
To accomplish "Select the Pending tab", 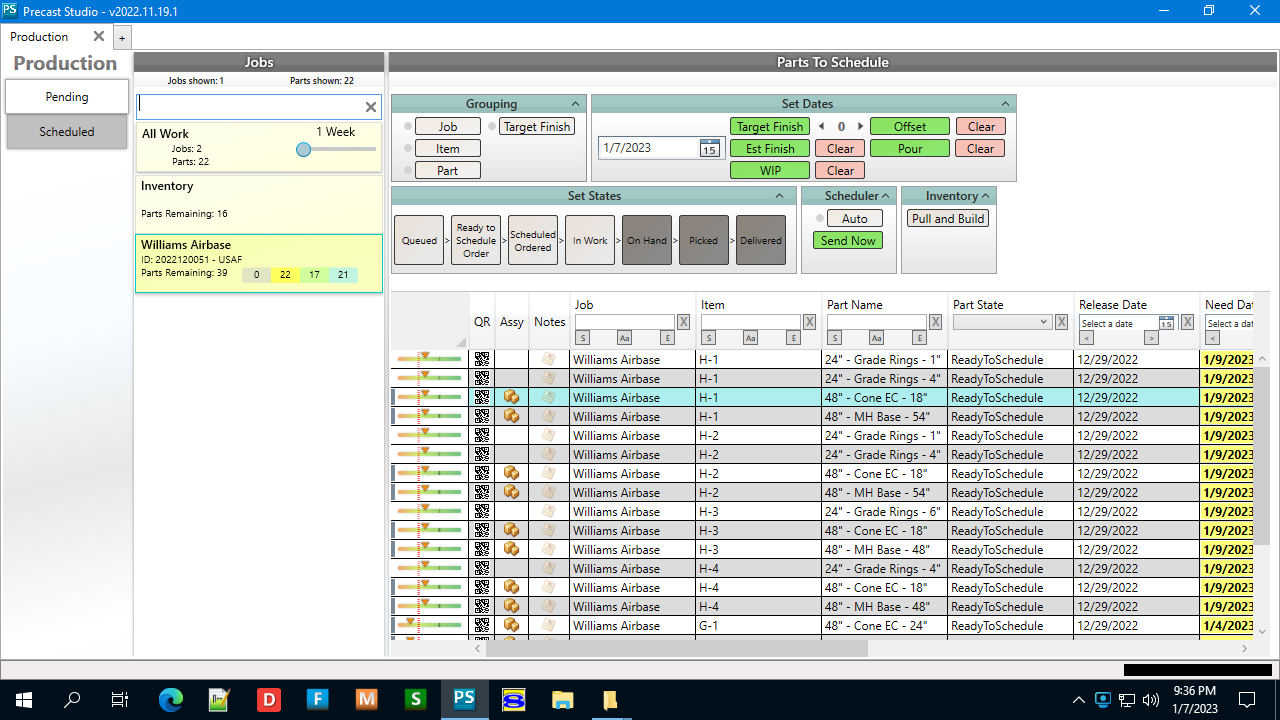I will 67,97.
